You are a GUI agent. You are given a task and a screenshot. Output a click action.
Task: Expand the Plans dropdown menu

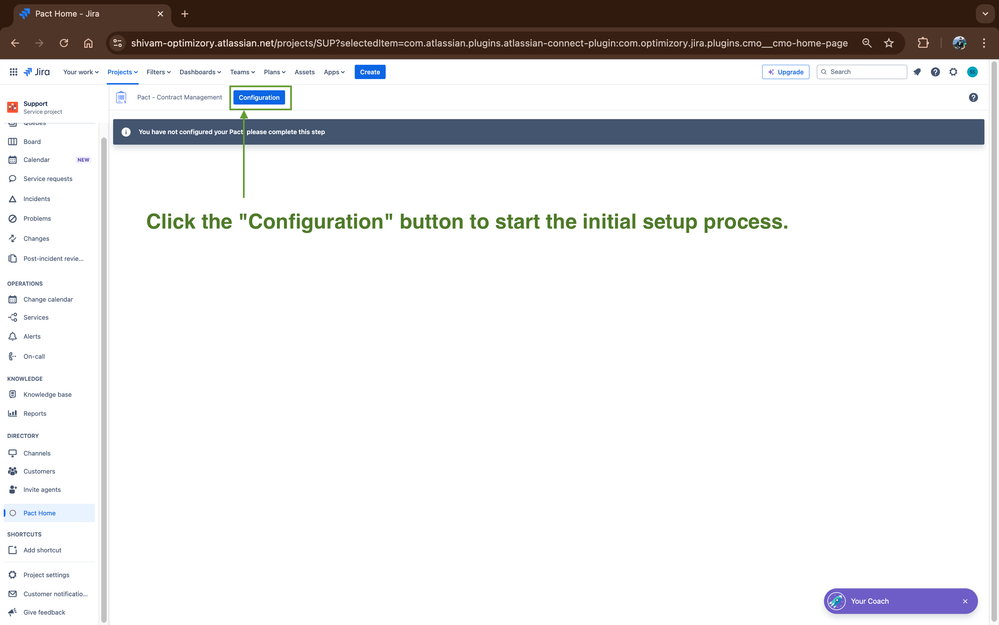(x=275, y=72)
